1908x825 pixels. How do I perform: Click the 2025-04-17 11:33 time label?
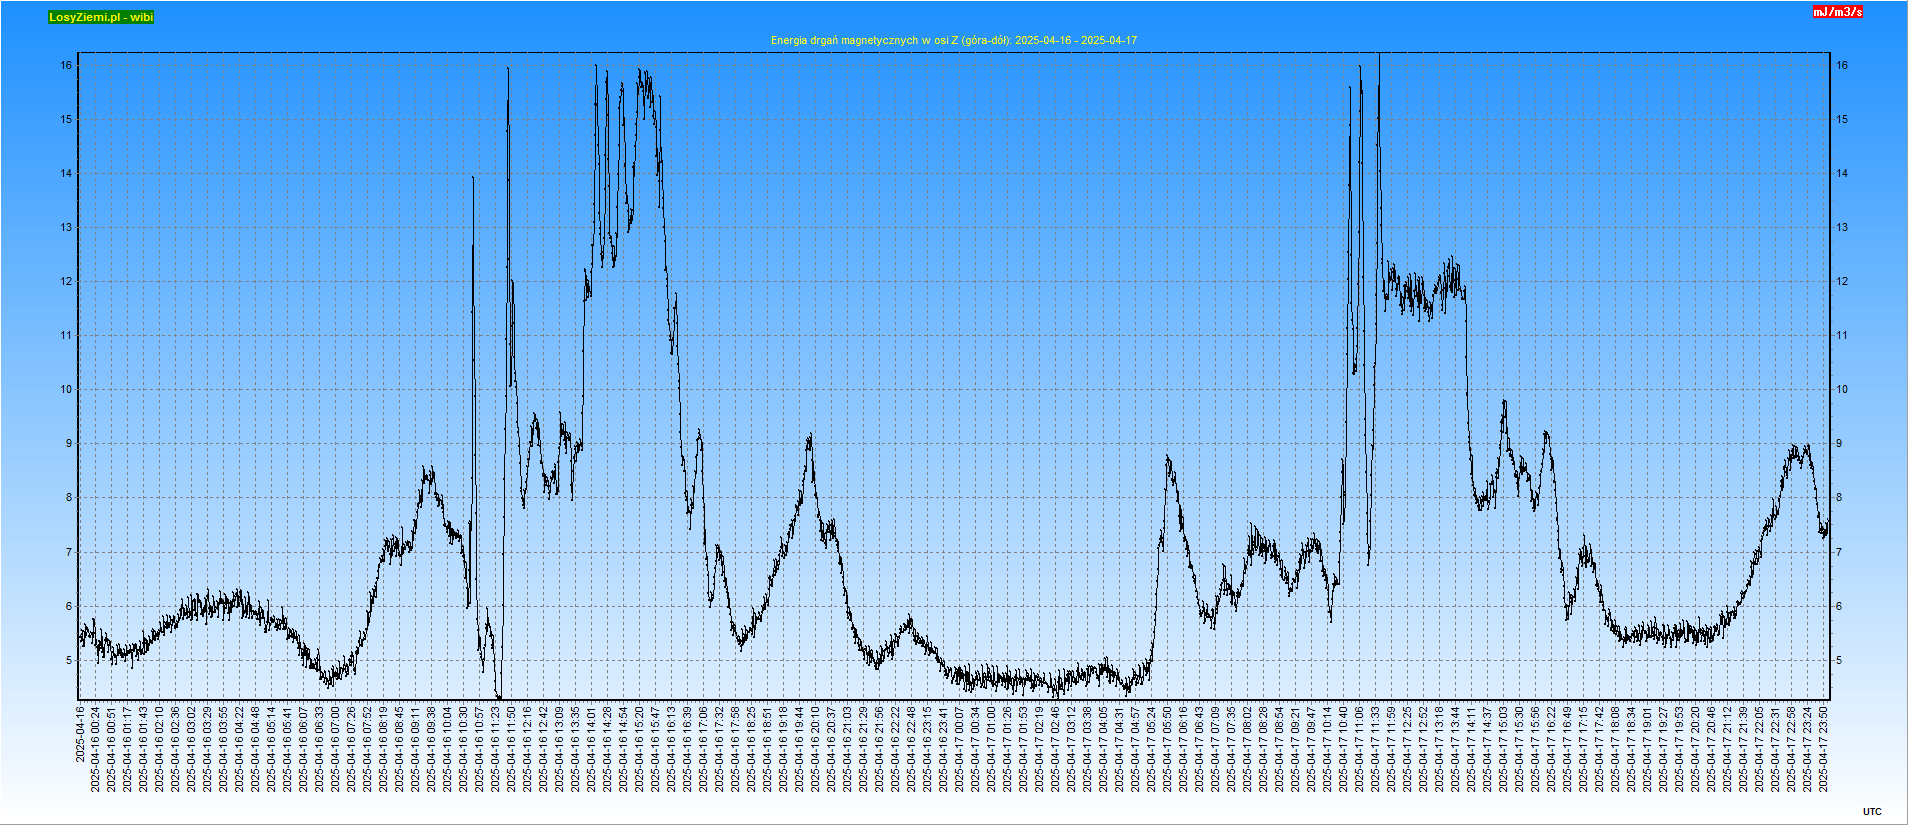tap(1376, 749)
